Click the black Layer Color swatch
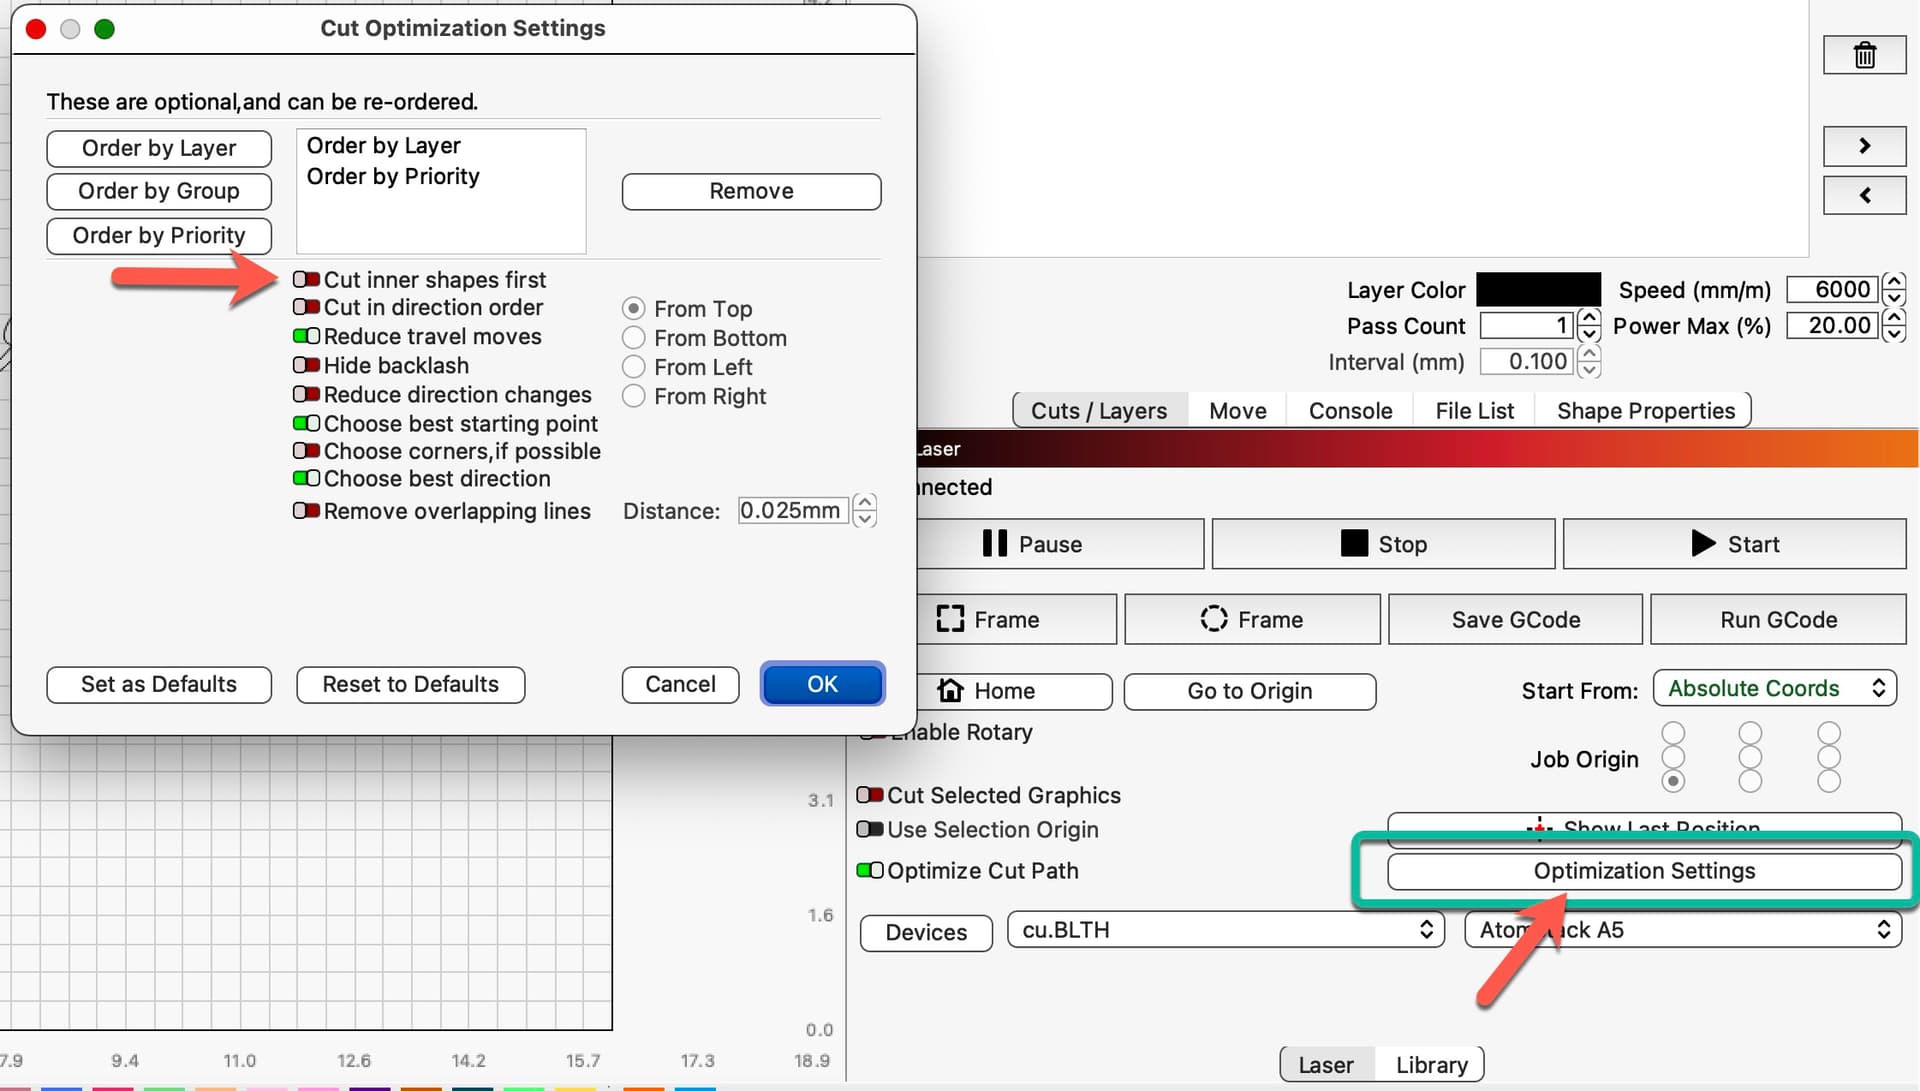1920x1091 pixels. point(1538,290)
